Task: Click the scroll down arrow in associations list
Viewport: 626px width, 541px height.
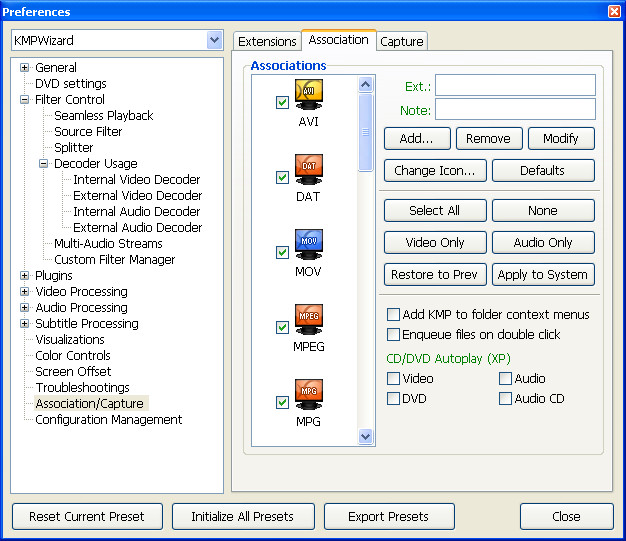Action: tap(365, 436)
